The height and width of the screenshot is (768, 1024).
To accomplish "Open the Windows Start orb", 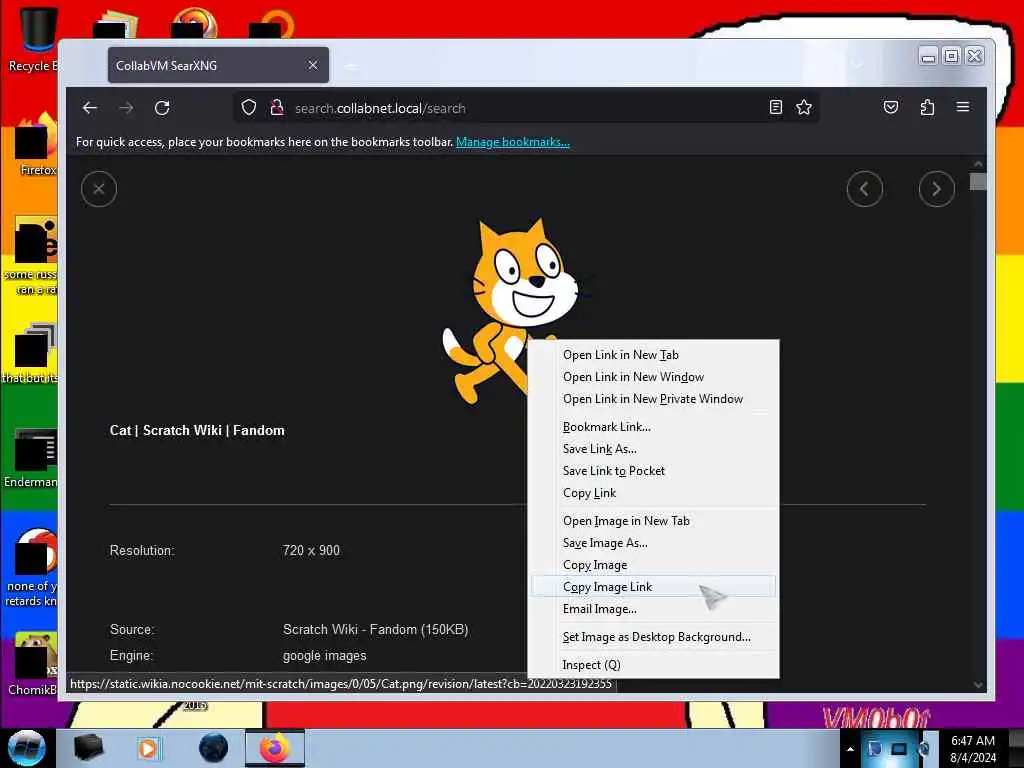I will pyautogui.click(x=27, y=748).
